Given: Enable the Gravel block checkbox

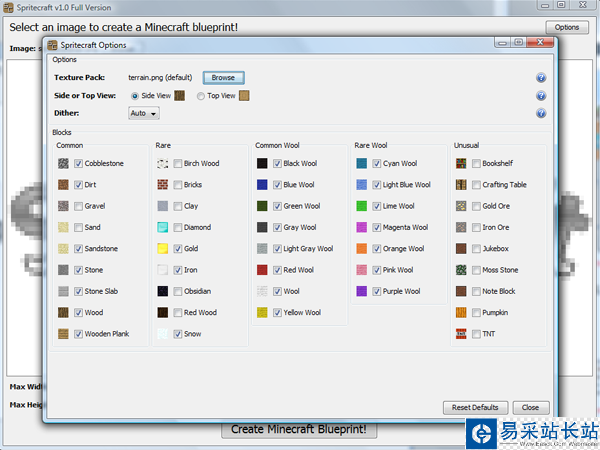Looking at the screenshot, I should coord(78,206).
